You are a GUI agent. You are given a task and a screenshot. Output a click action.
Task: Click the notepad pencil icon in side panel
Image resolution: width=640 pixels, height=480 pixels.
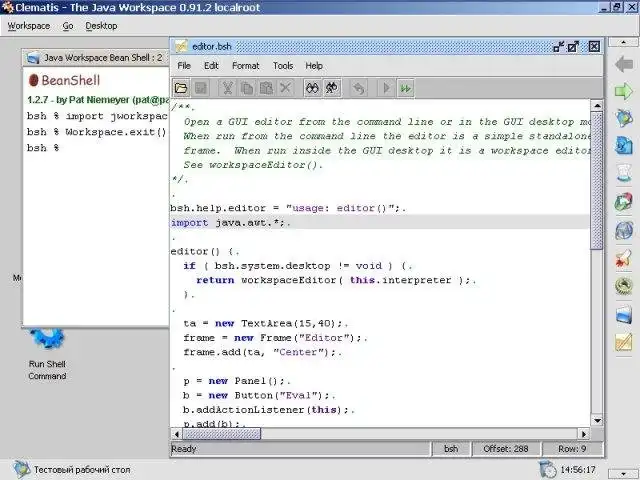pyautogui.click(x=624, y=342)
